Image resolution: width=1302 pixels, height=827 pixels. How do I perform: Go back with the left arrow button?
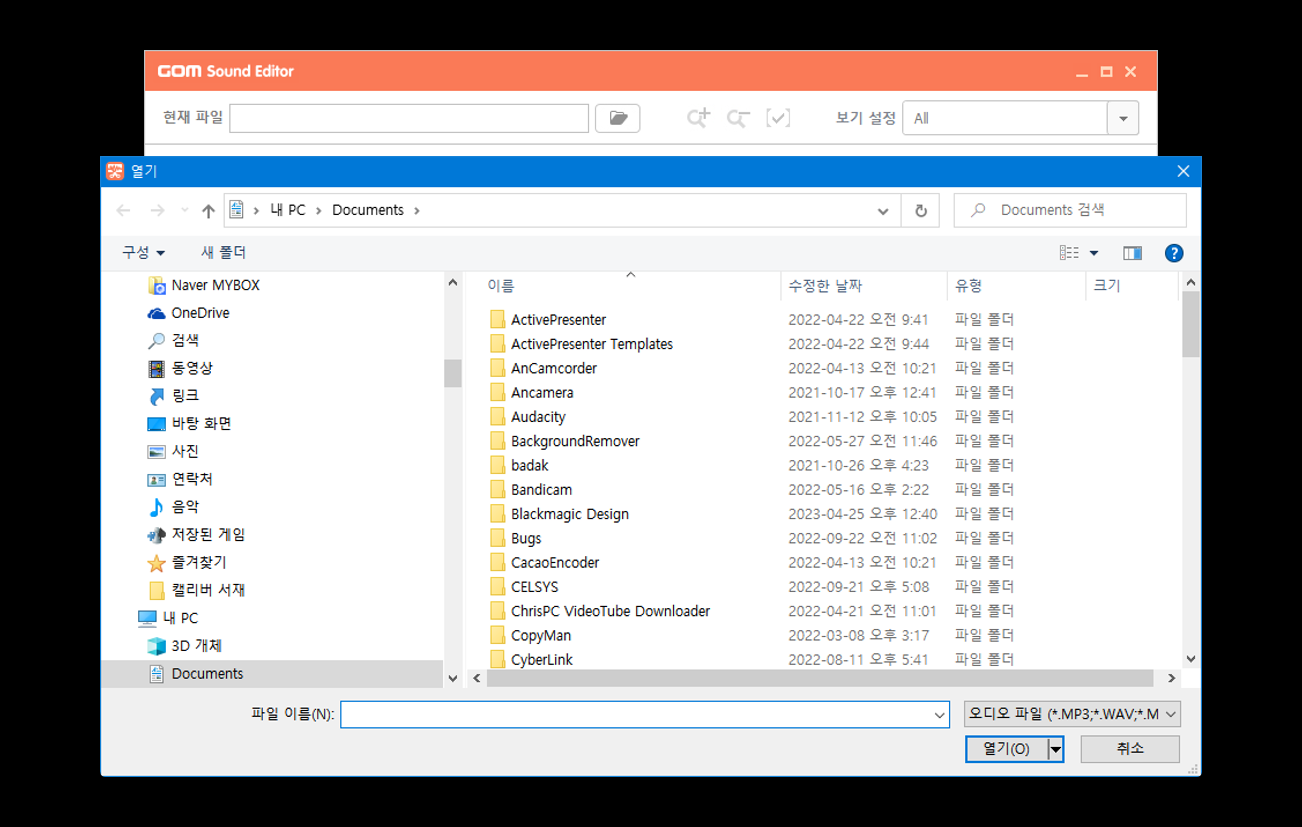tap(124, 210)
